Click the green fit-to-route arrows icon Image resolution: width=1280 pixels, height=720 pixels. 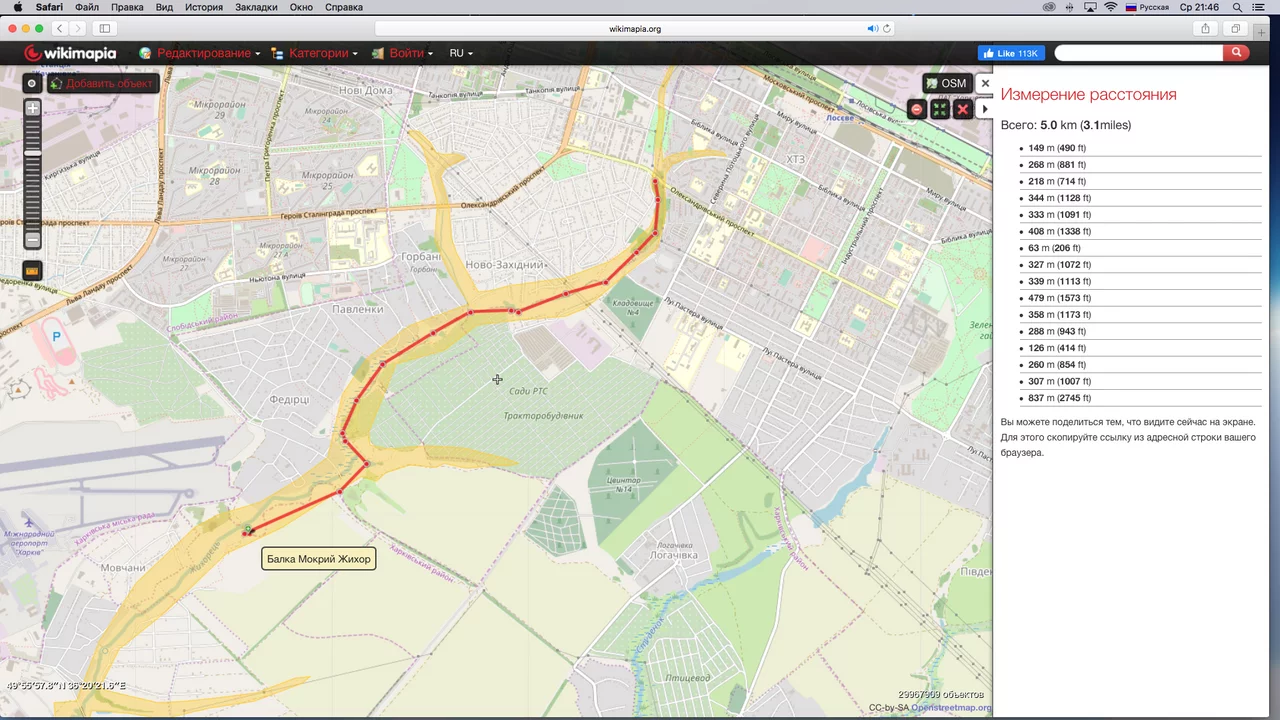coord(940,109)
